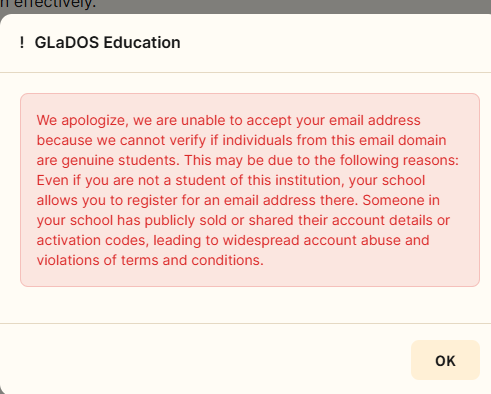Screen dimensions: 491x394
Task: Click the blank space below the error box
Action: pos(245,304)
